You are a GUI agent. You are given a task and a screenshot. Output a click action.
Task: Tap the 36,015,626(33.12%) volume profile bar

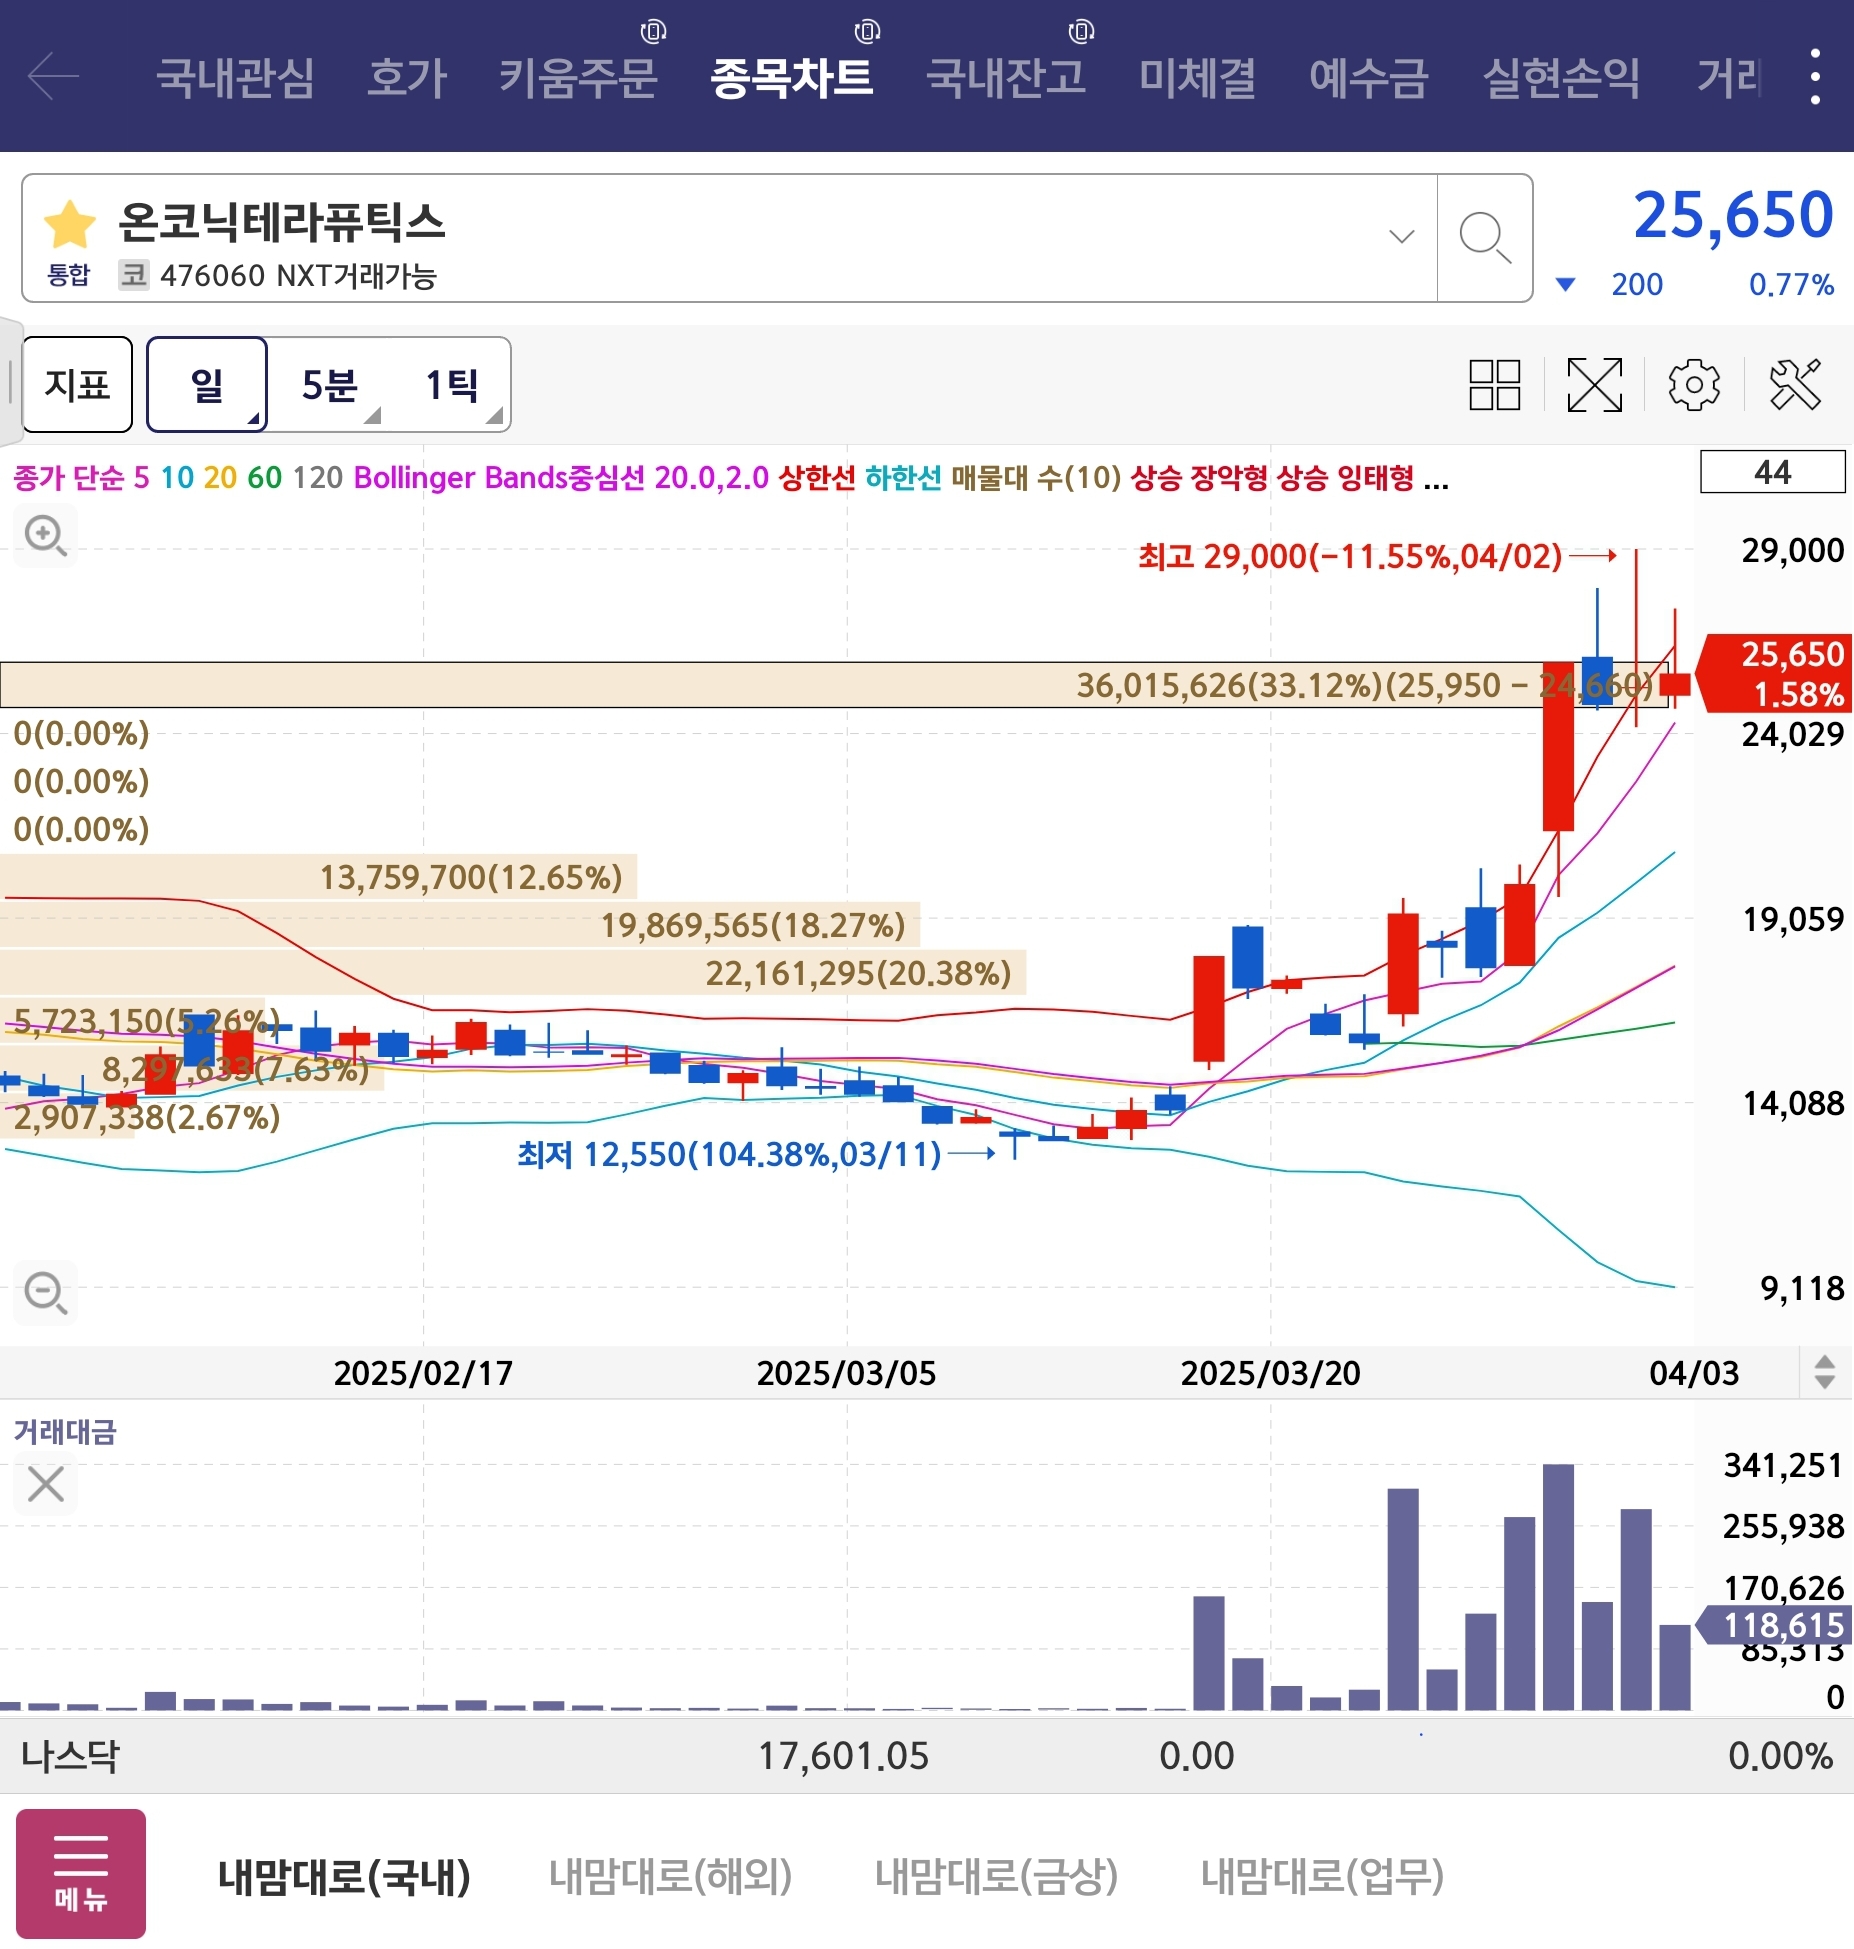coord(835,685)
